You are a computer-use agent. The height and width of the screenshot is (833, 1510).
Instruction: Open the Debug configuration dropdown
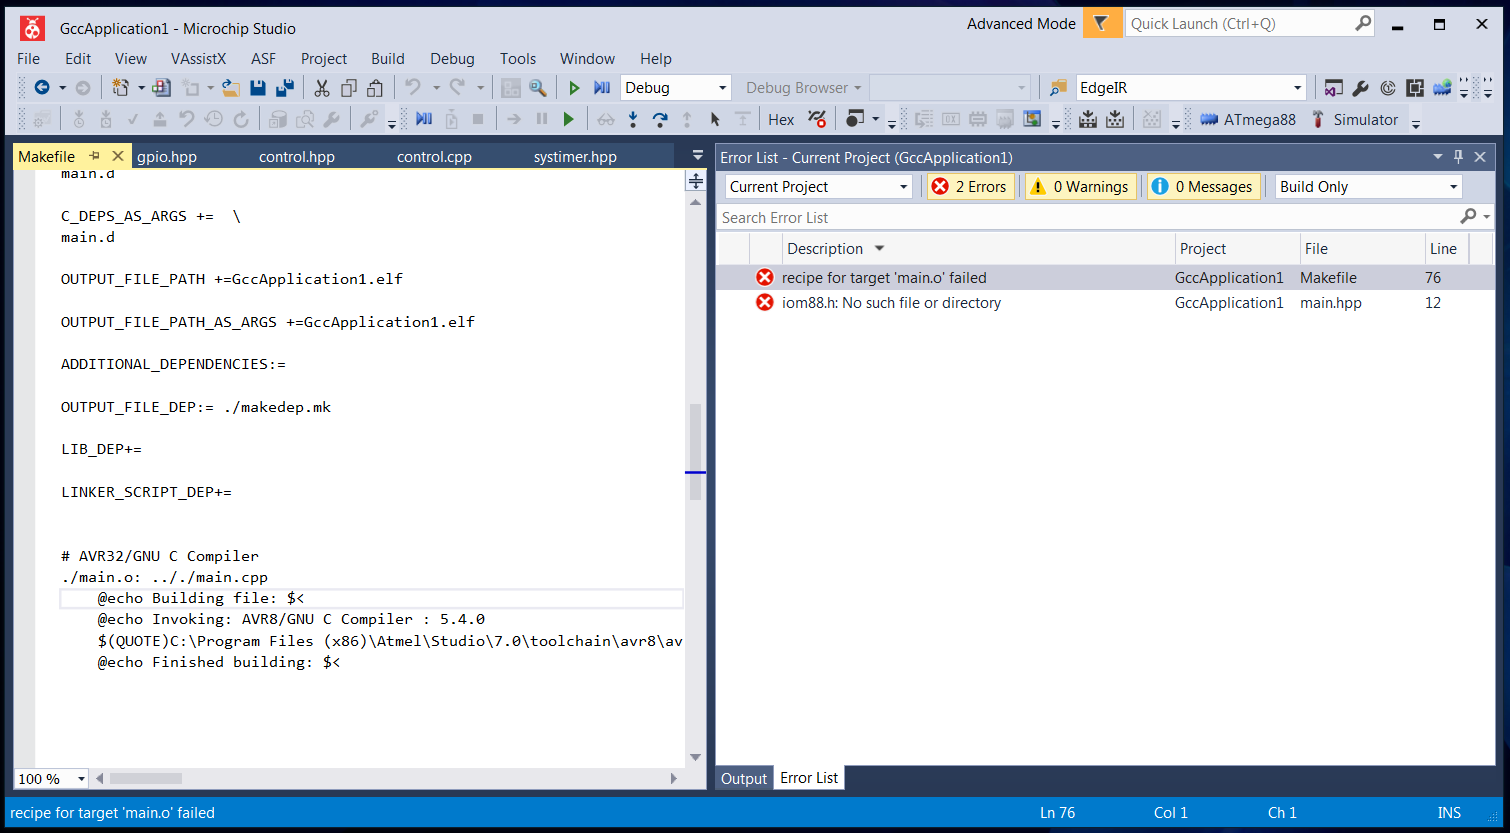[723, 88]
